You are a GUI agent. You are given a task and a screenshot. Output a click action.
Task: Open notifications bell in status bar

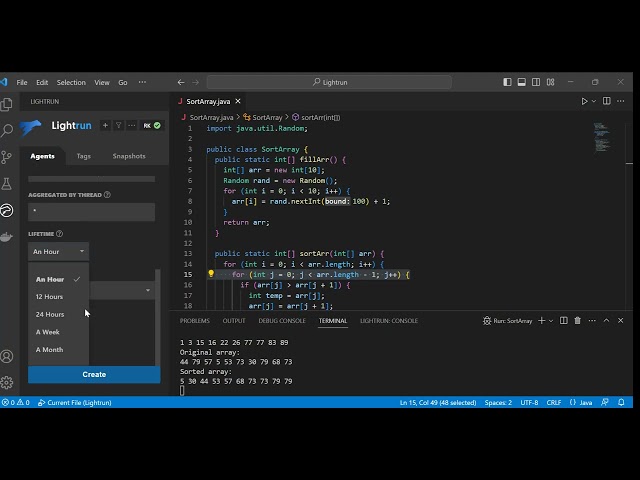[x=621, y=402]
